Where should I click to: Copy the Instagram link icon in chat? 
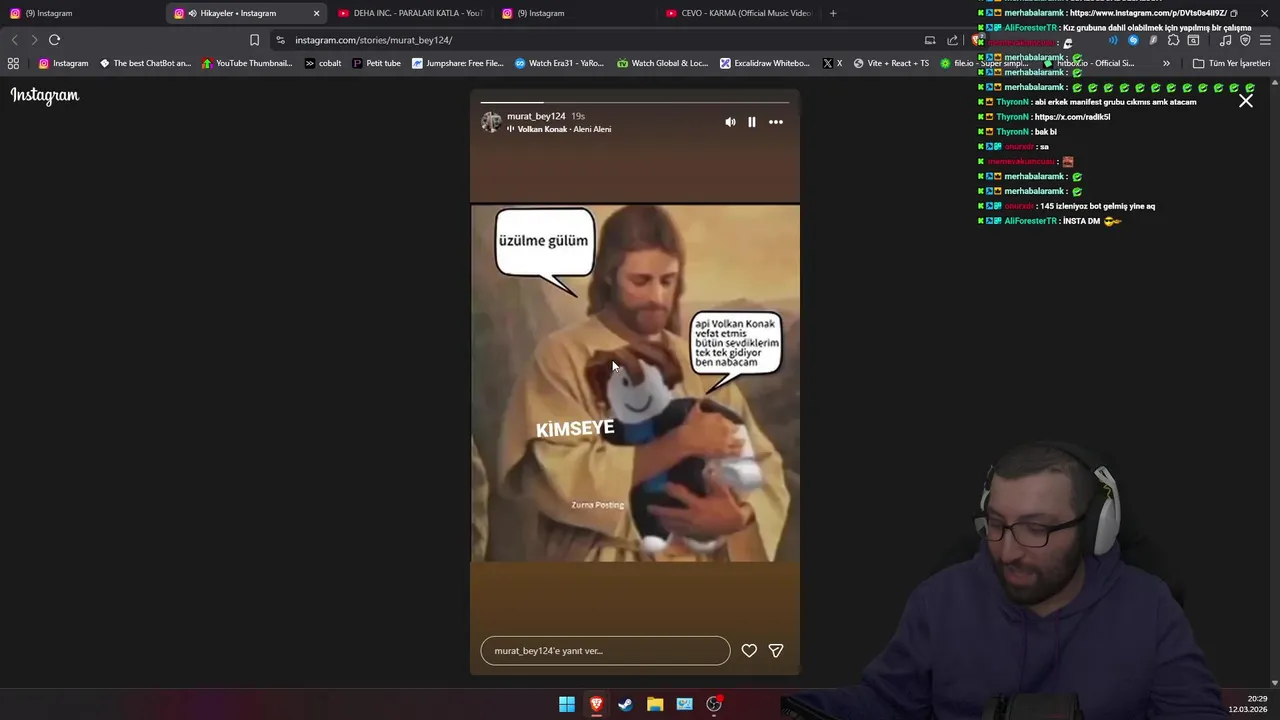tap(1234, 13)
